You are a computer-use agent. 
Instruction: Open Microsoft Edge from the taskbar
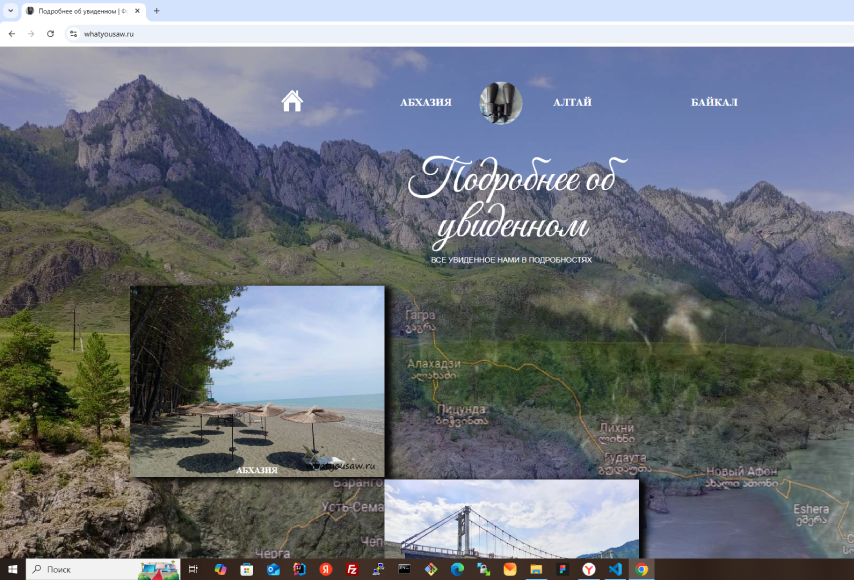tap(457, 569)
